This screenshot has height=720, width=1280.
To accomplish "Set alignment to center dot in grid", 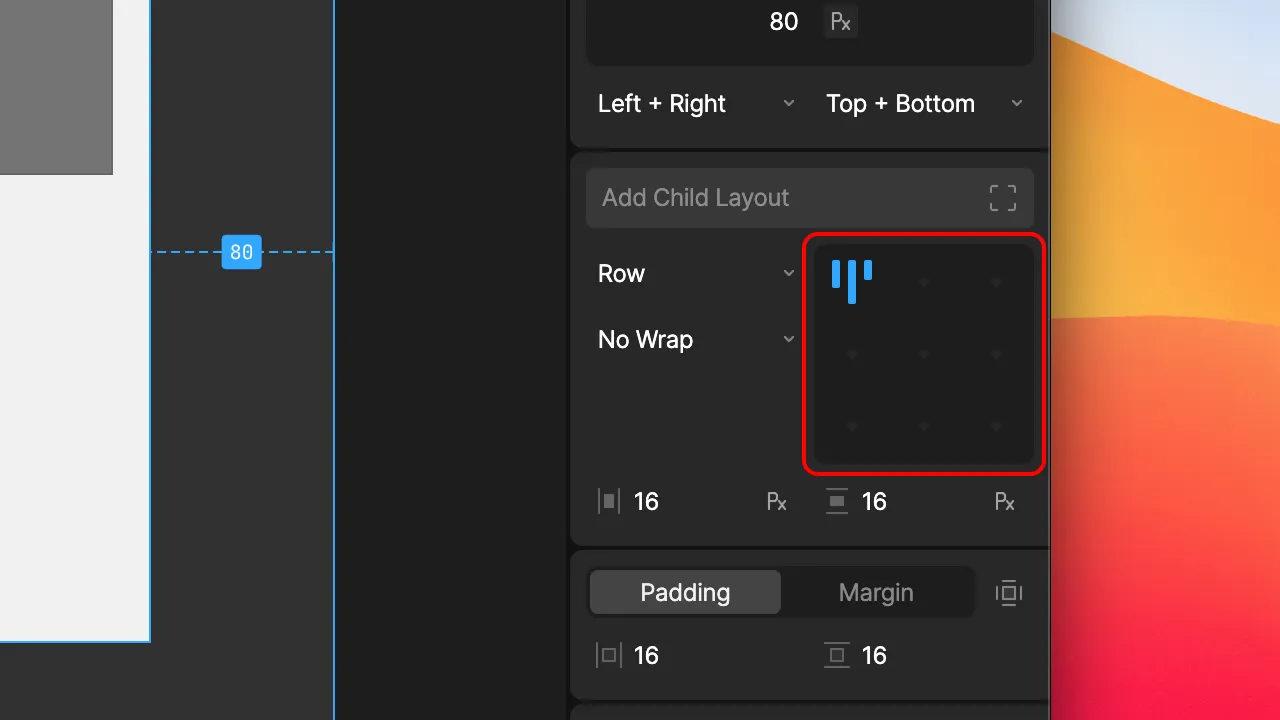I will pyautogui.click(x=924, y=354).
